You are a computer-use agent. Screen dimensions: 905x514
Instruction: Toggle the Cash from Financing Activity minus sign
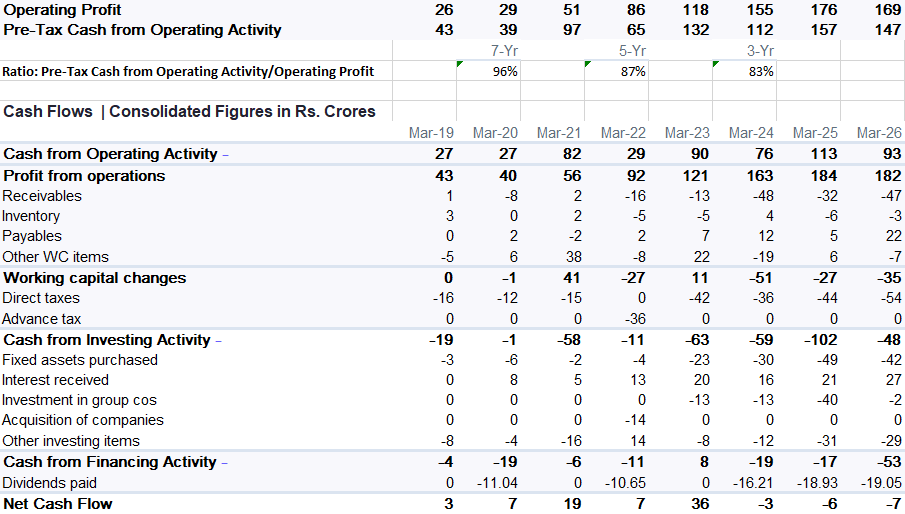(x=225, y=463)
